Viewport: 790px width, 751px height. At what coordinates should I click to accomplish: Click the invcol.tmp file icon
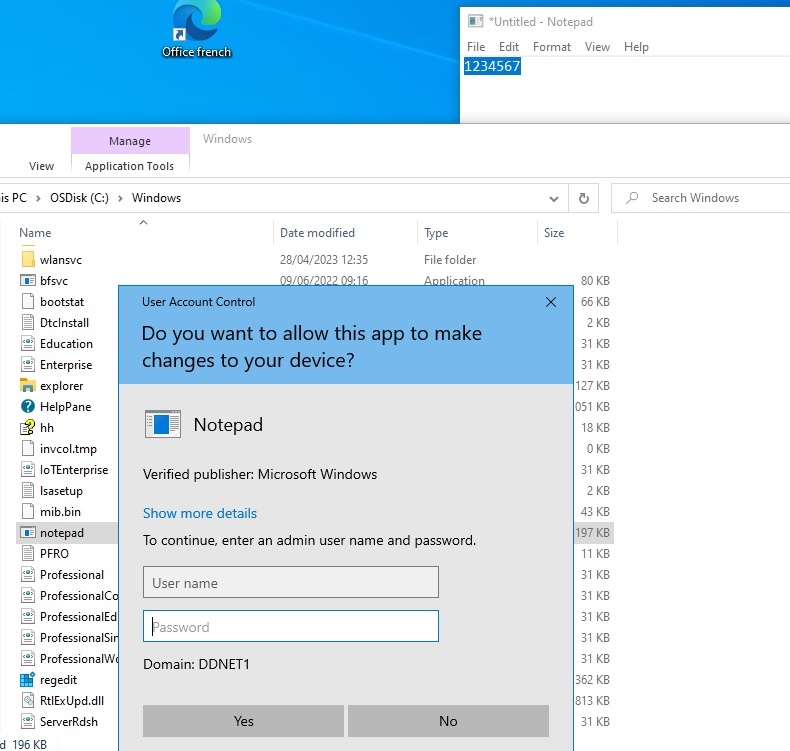click(28, 448)
